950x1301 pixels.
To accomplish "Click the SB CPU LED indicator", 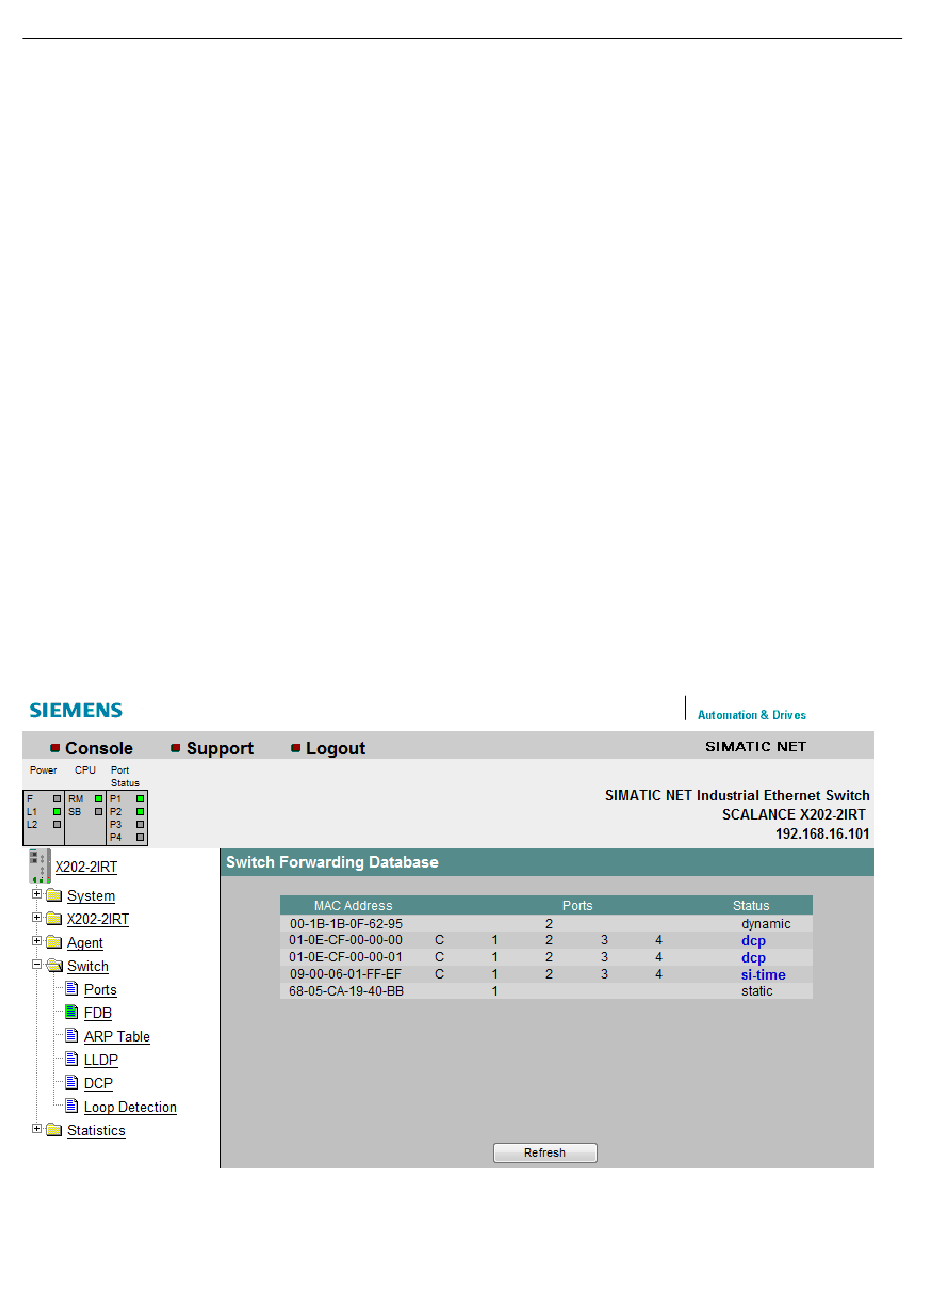I will pos(99,812).
